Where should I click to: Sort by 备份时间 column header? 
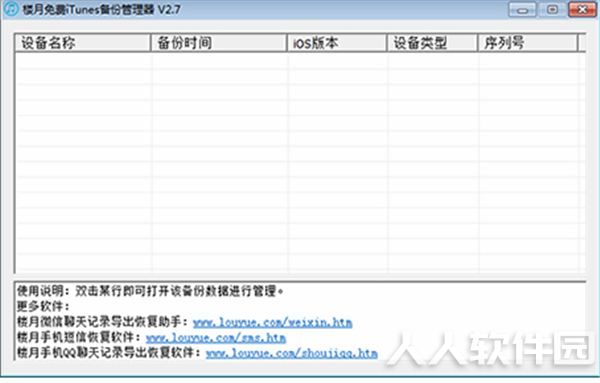pyautogui.click(x=218, y=43)
